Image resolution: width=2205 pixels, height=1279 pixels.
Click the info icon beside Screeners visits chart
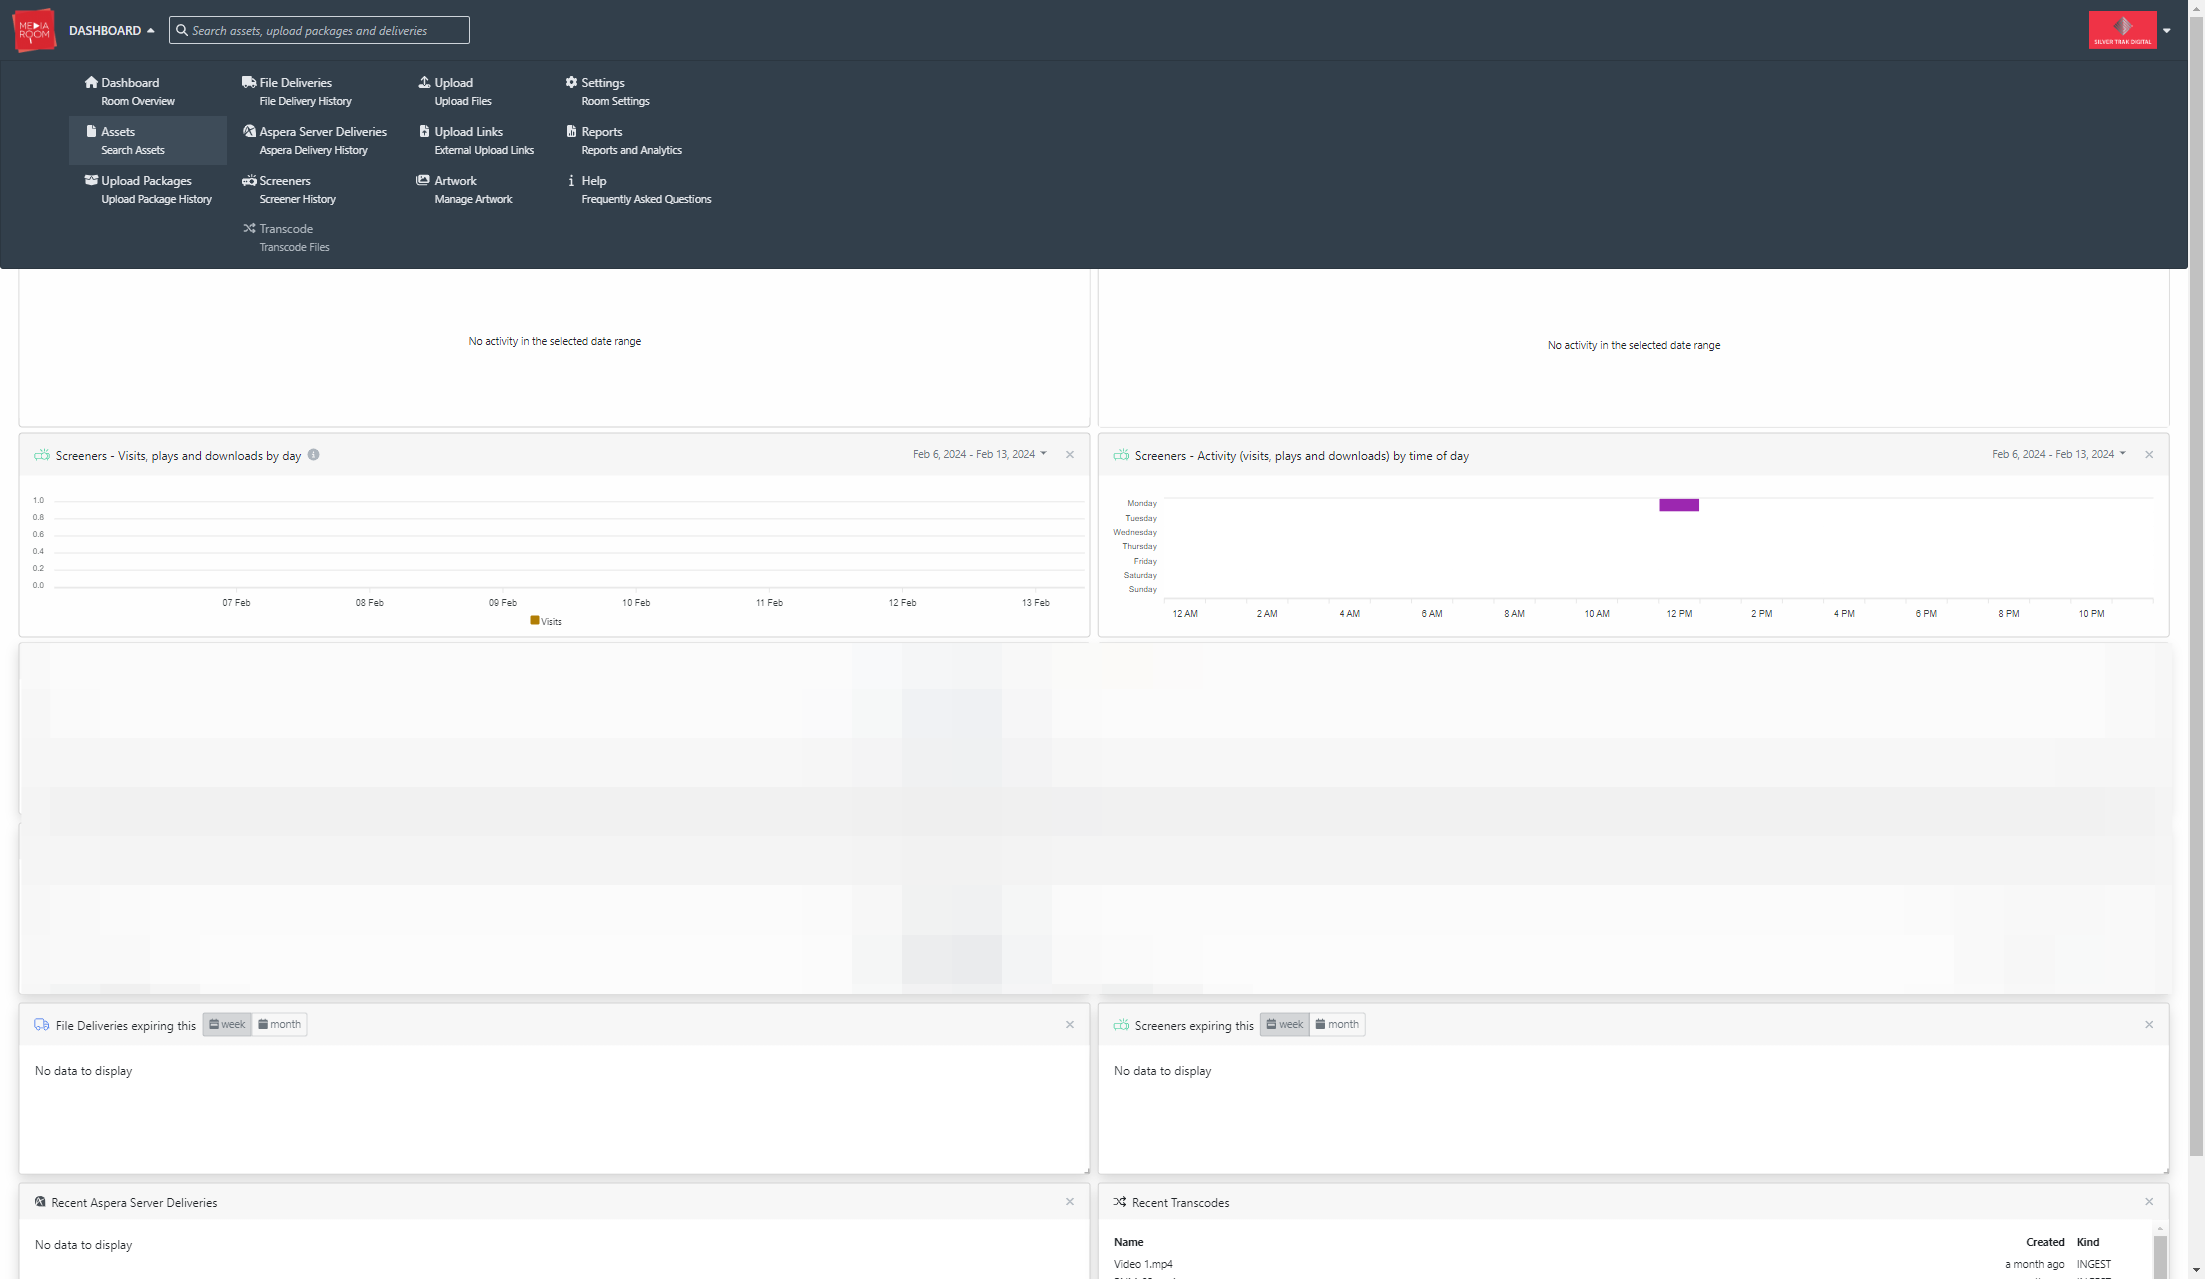[x=313, y=455]
